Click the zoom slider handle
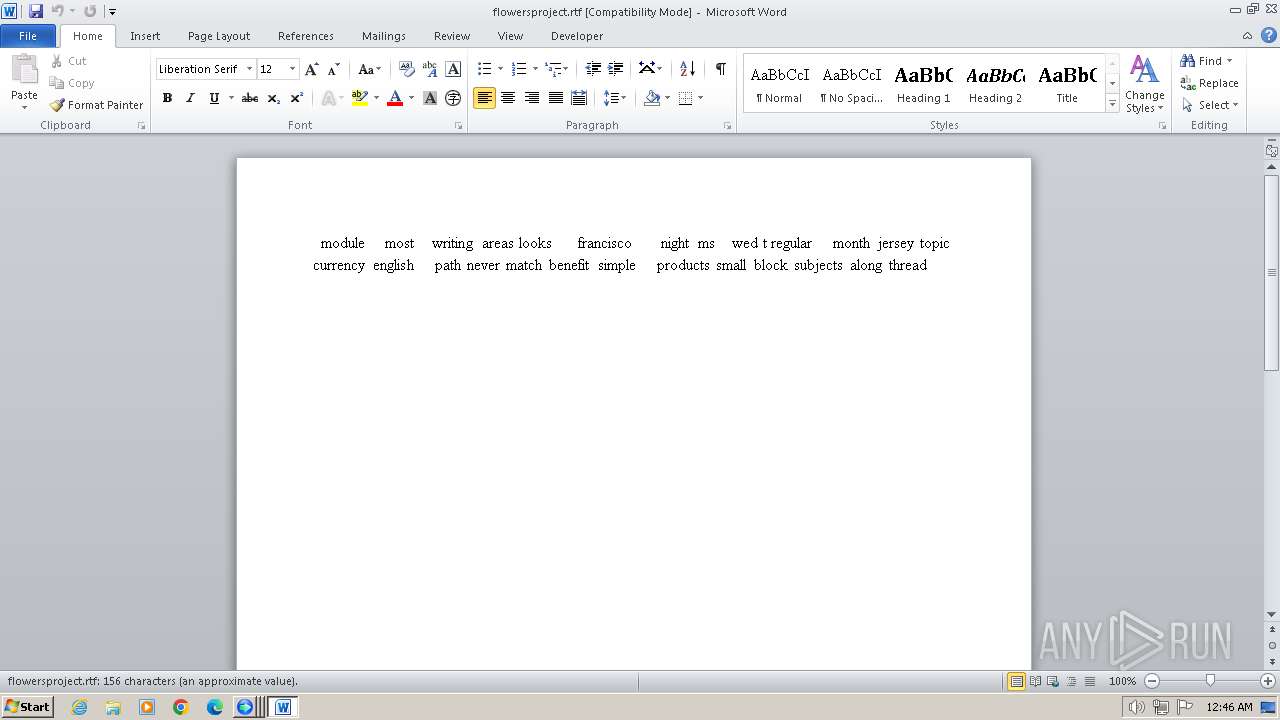Image resolution: width=1280 pixels, height=720 pixels. (1210, 681)
